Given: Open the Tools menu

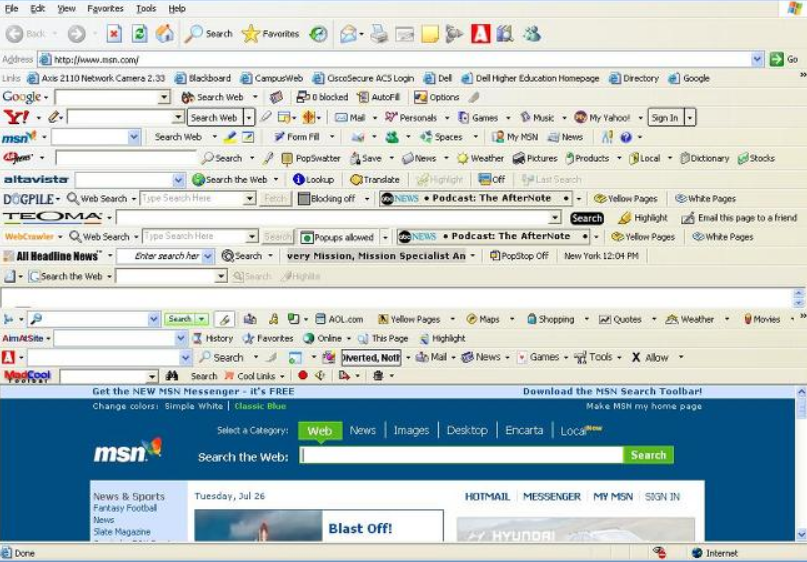Looking at the screenshot, I should (146, 9).
